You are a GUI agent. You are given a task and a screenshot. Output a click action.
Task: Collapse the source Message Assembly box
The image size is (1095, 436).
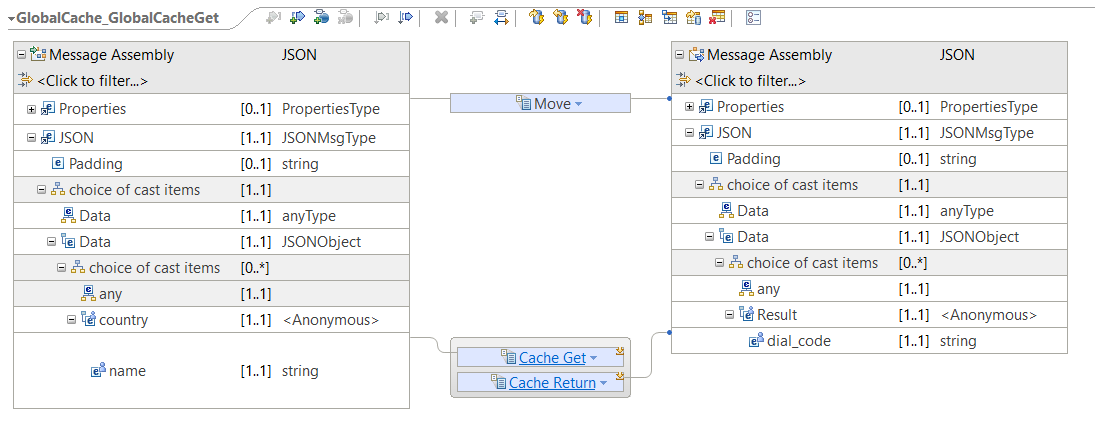tap(21, 54)
